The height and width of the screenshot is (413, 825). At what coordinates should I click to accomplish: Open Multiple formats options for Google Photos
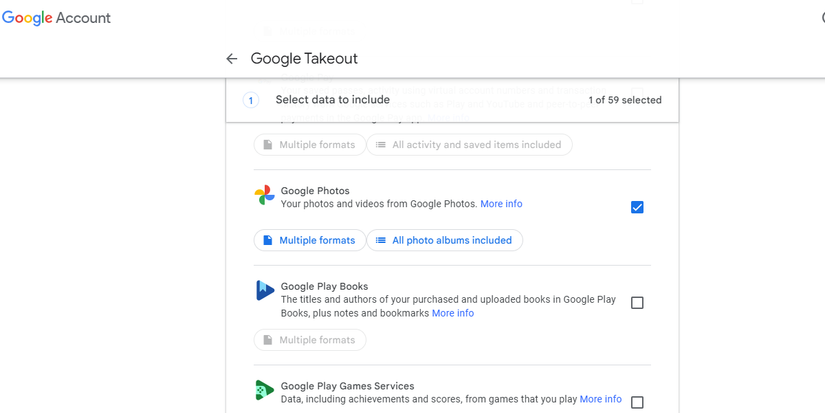click(309, 241)
